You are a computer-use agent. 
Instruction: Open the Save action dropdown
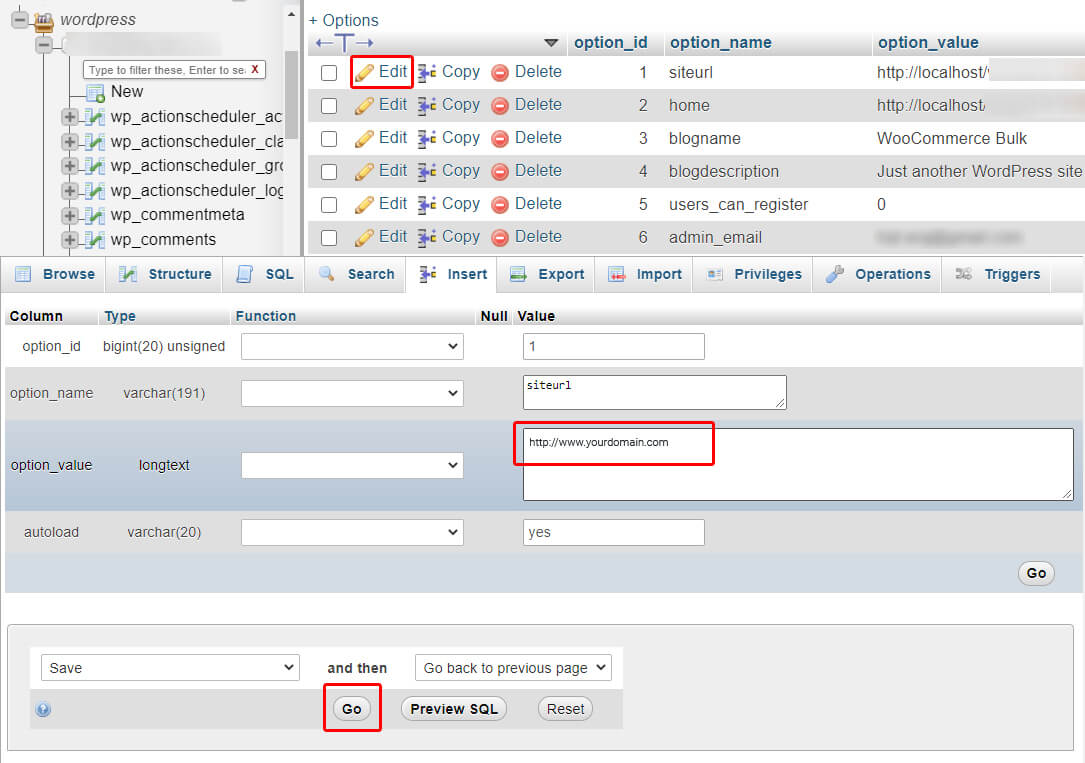point(170,668)
